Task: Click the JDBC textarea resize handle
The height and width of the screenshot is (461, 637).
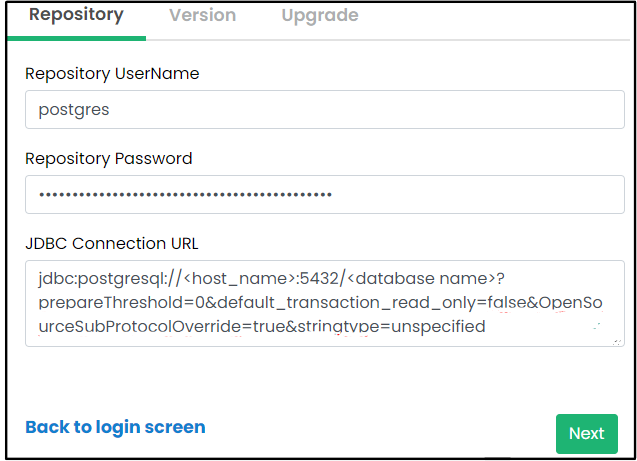Action: pos(618,341)
